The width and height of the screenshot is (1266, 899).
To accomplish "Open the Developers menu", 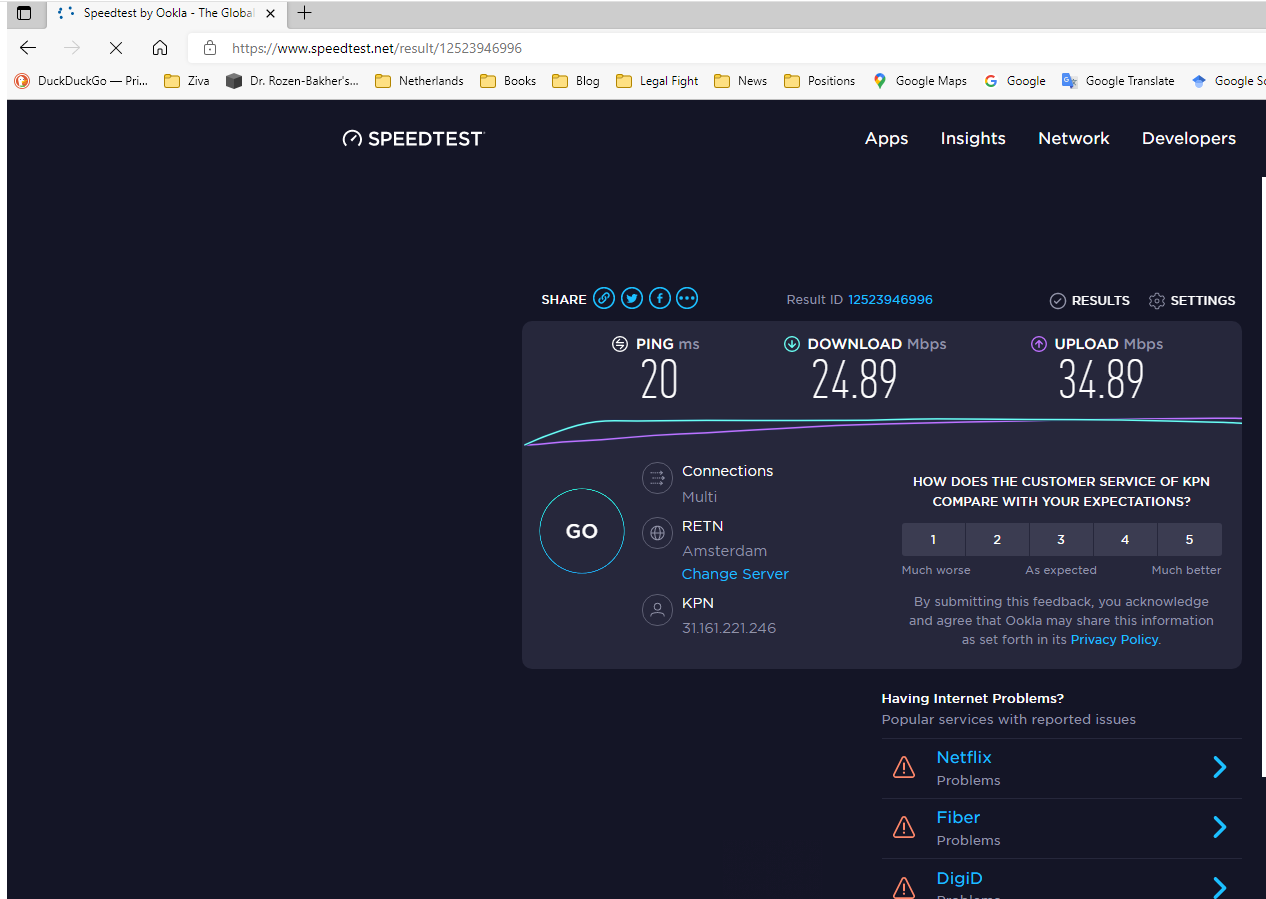I will [1189, 138].
